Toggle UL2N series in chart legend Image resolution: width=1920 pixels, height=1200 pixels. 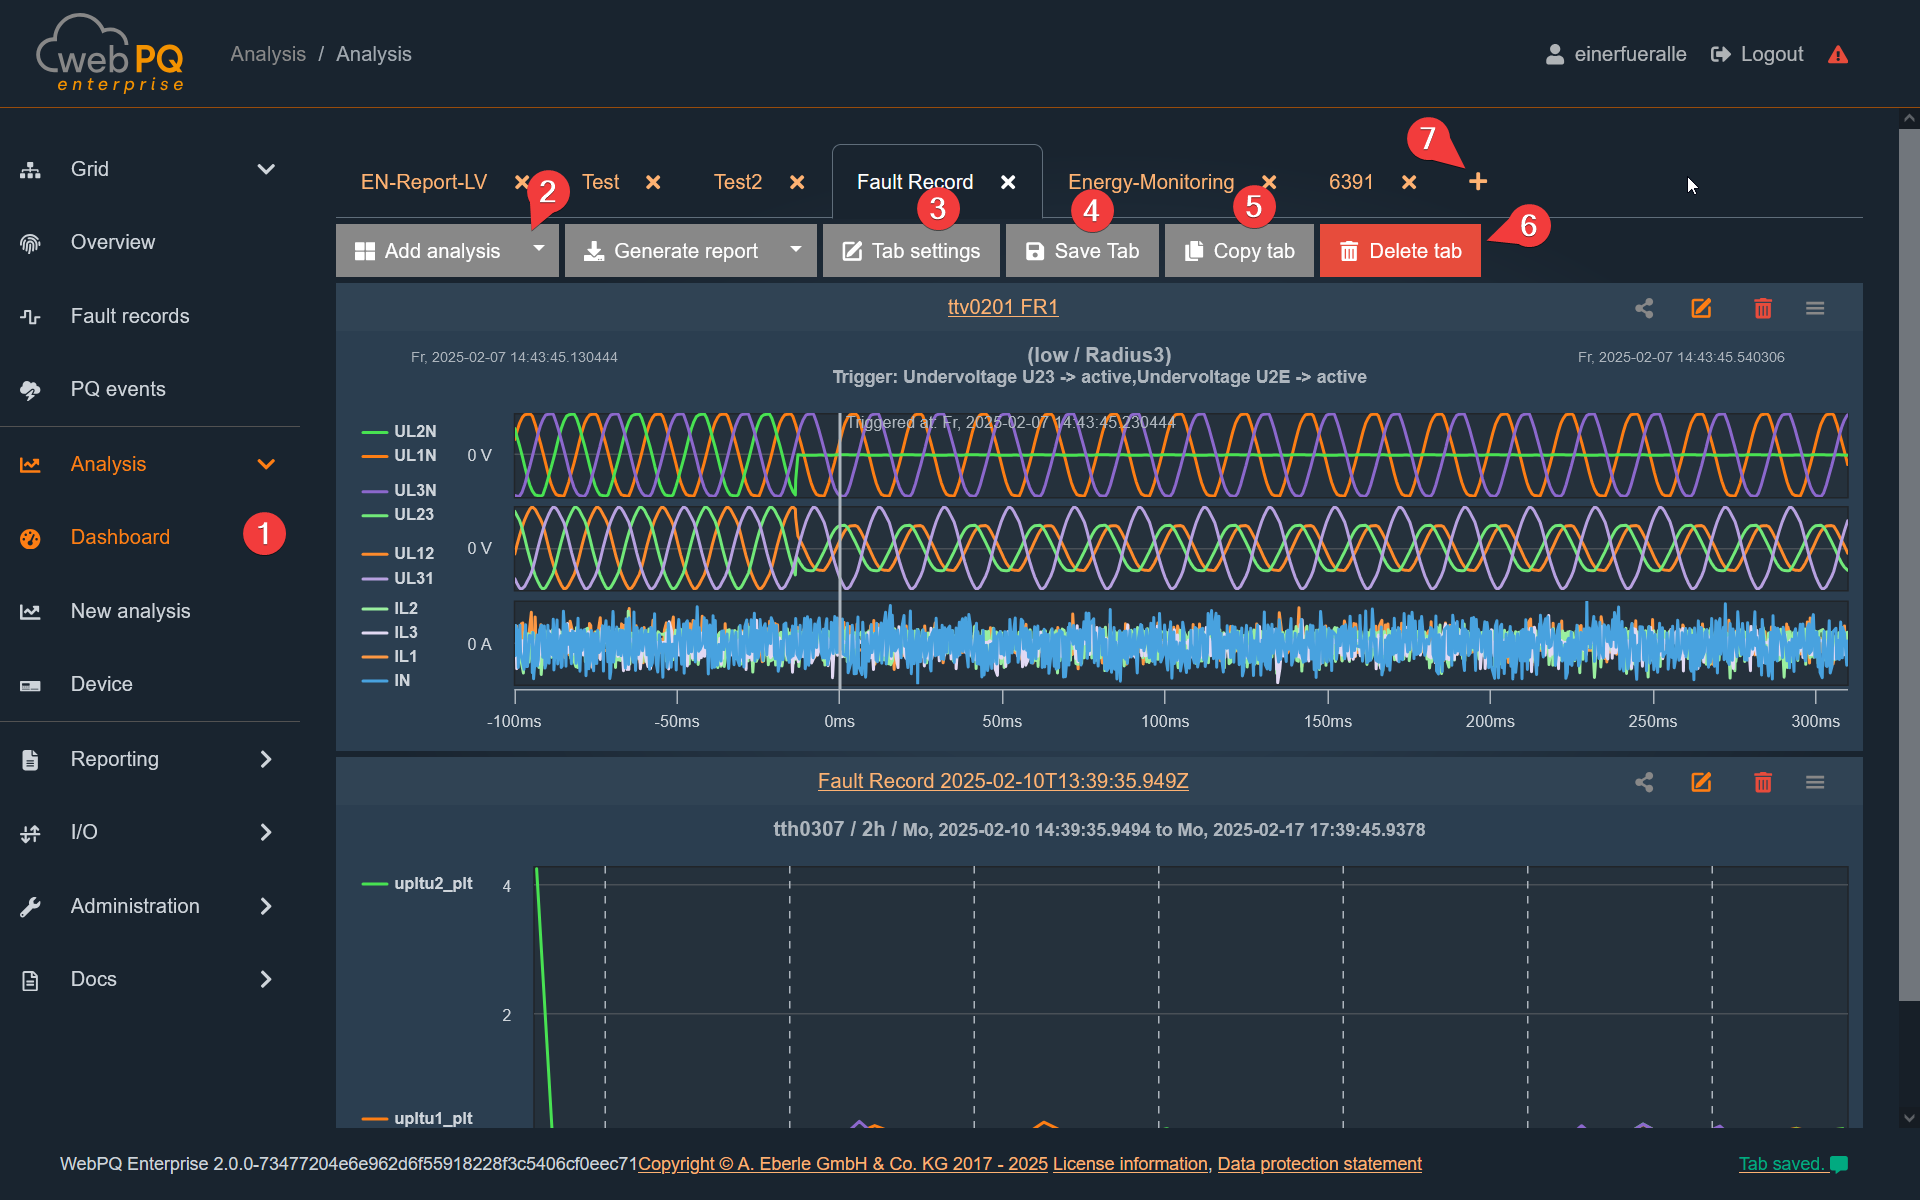[414, 431]
